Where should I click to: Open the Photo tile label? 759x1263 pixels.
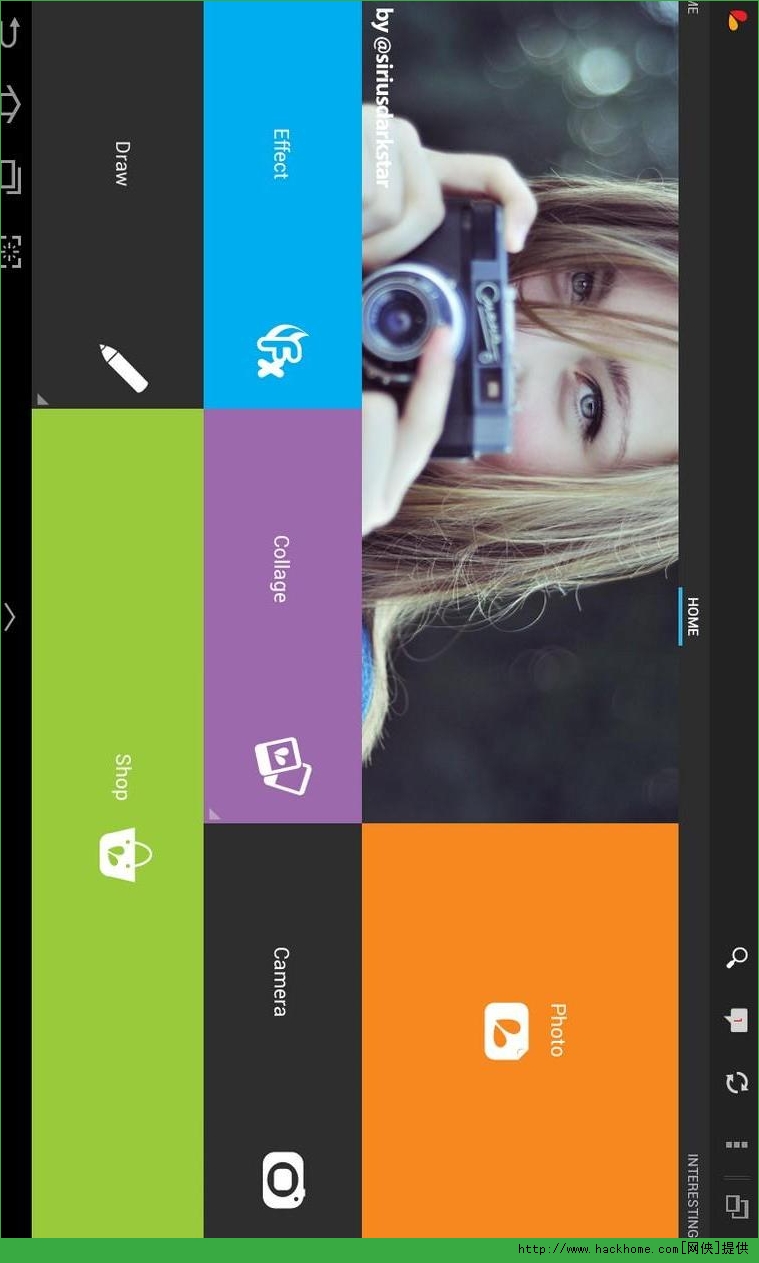[x=558, y=1030]
